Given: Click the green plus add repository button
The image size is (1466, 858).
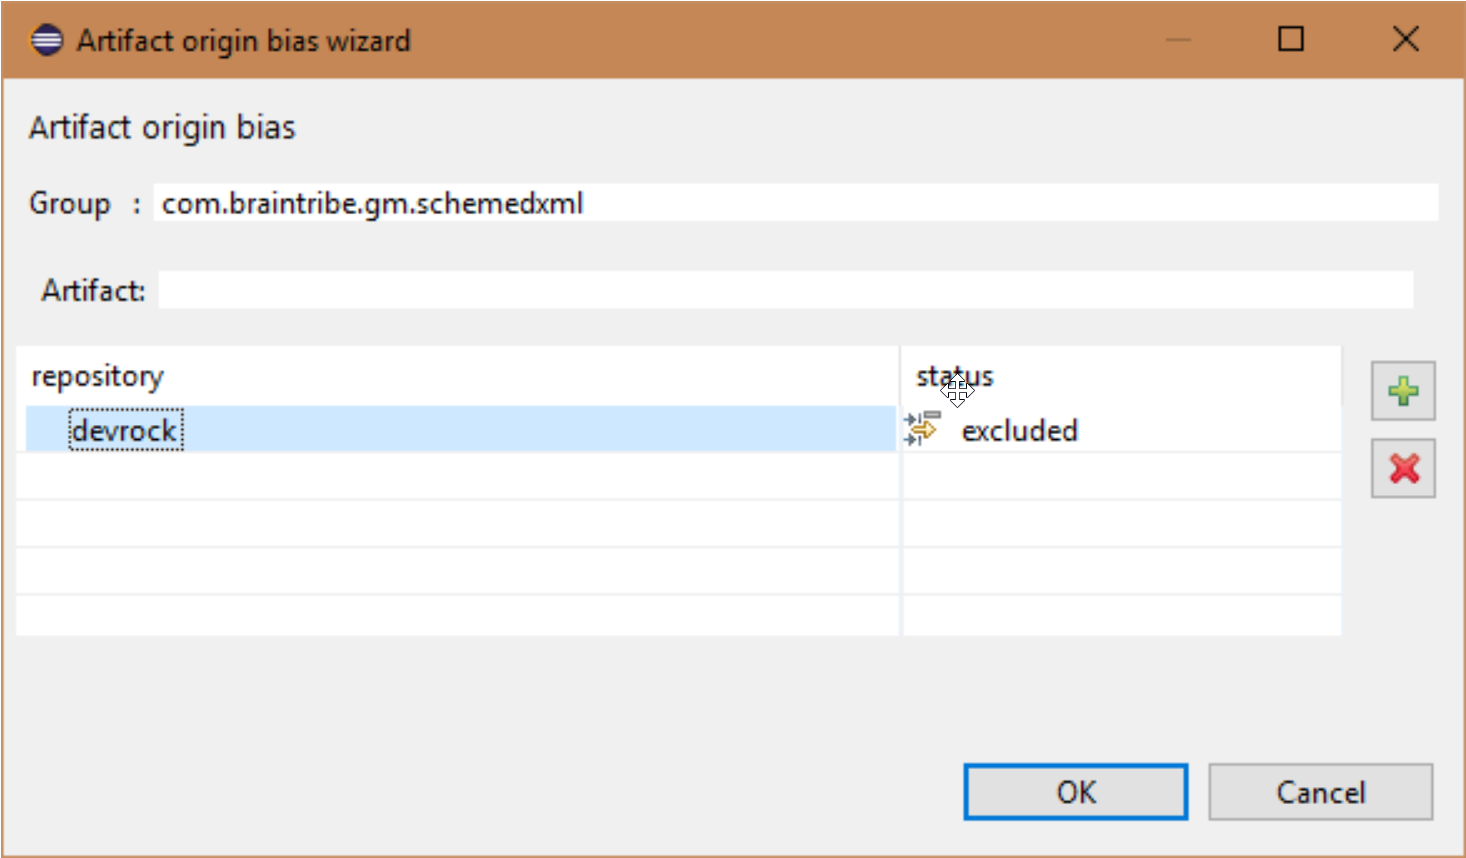Looking at the screenshot, I should tap(1403, 391).
